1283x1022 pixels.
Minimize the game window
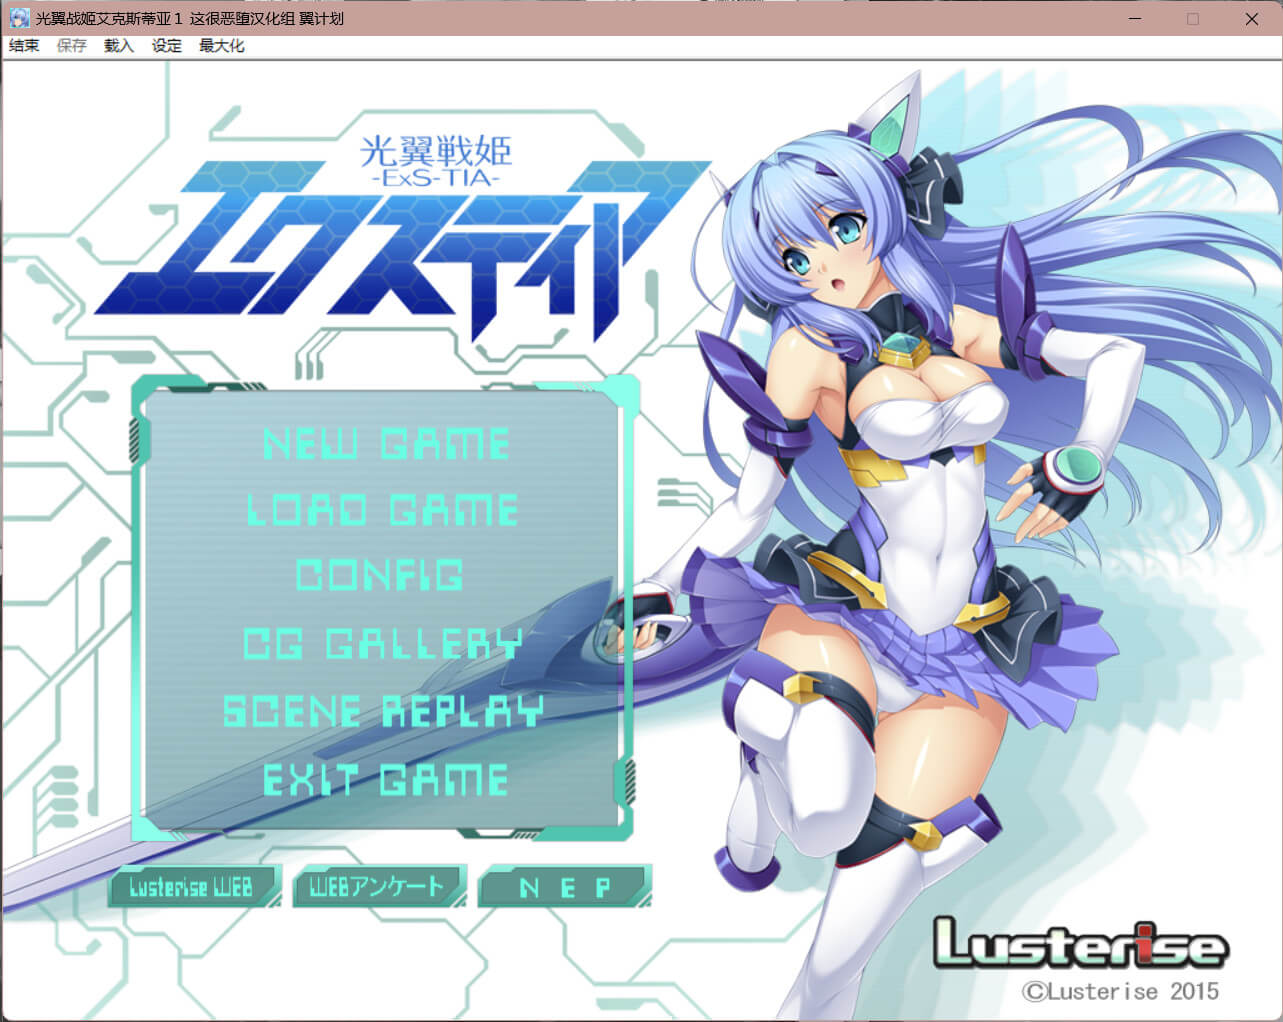coord(1134,18)
